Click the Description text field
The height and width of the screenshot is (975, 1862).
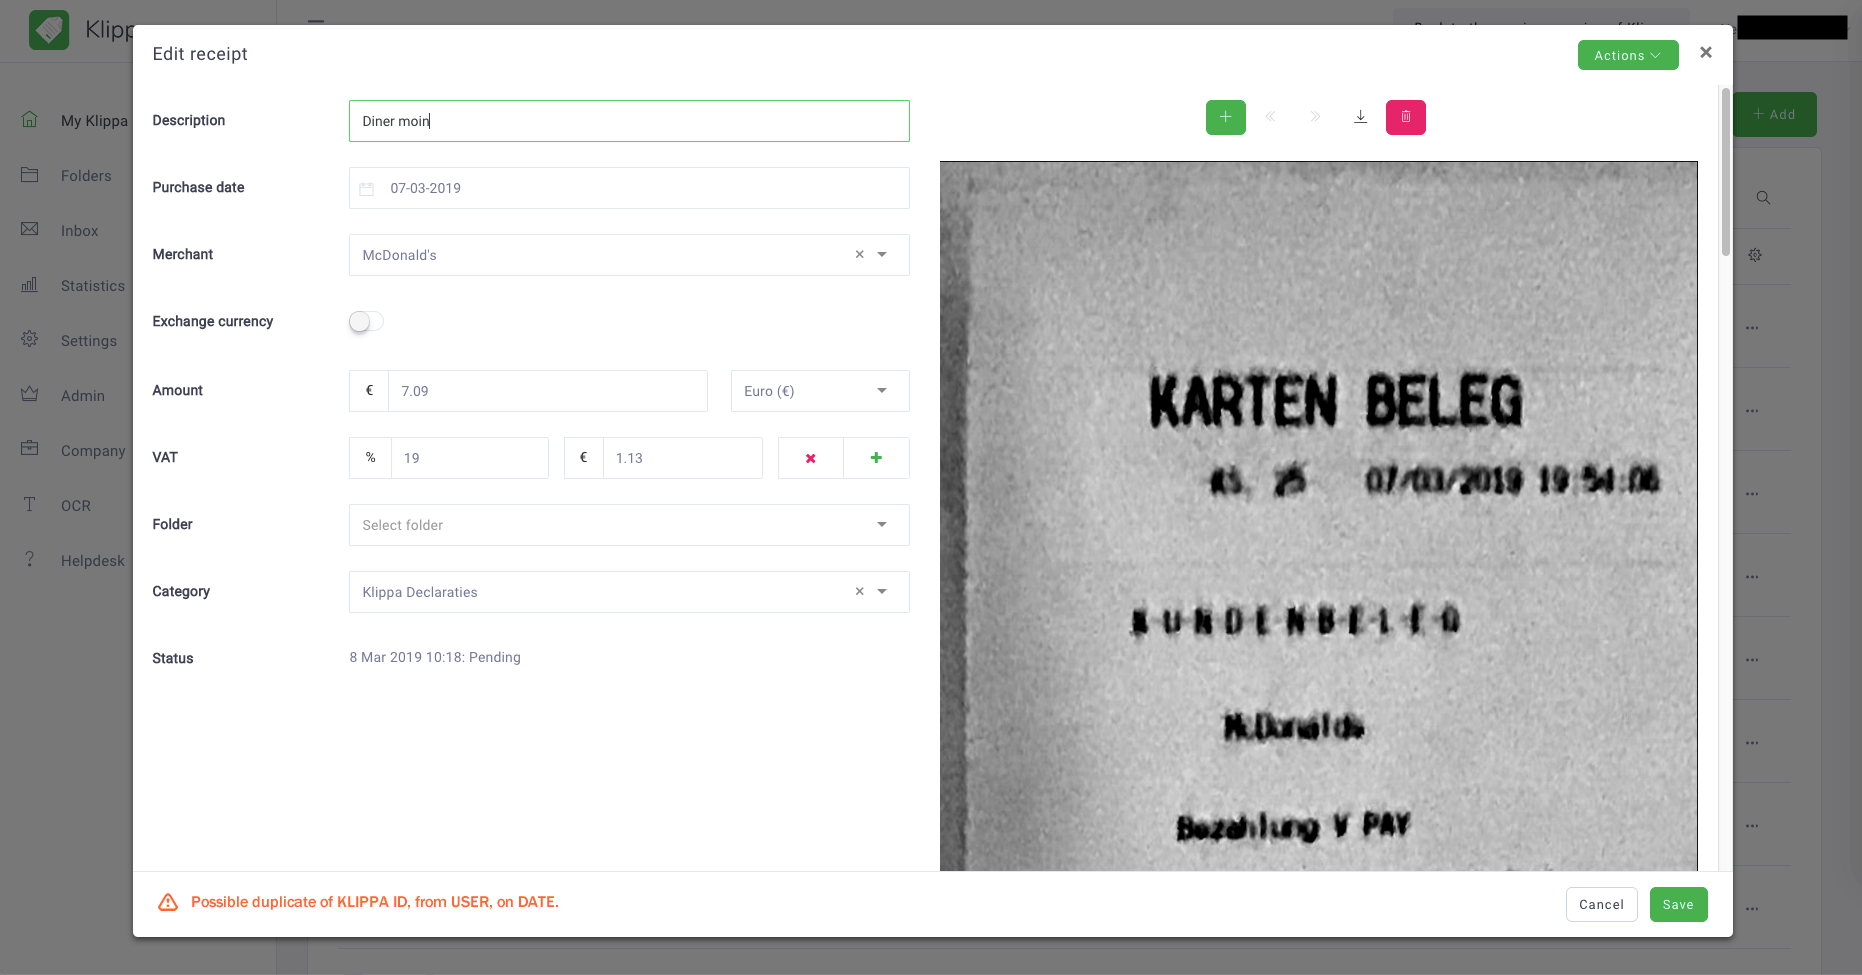pos(628,121)
